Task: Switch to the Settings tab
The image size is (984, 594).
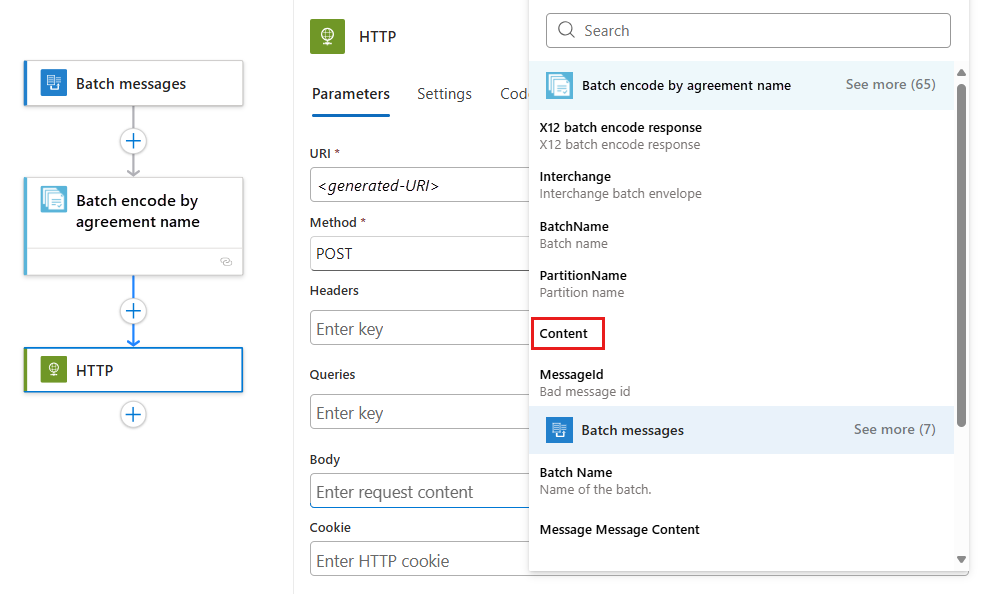Action: (444, 94)
